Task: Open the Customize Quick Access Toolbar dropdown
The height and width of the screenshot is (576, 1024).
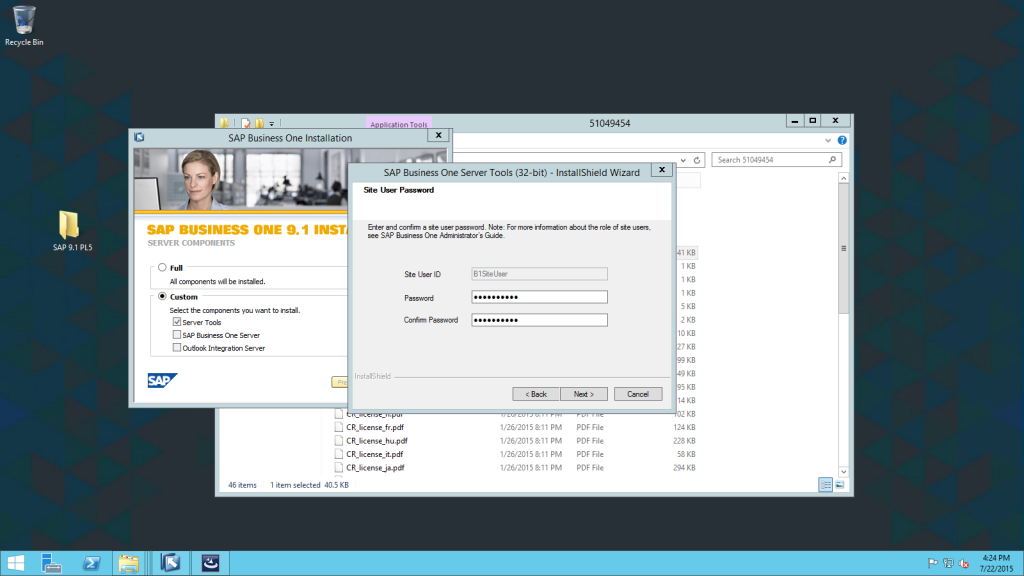Action: point(272,123)
